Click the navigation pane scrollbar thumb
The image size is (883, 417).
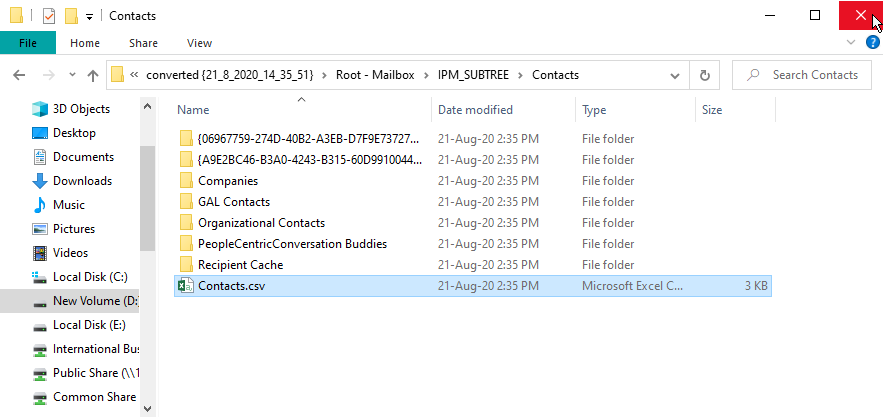pyautogui.click(x=148, y=198)
